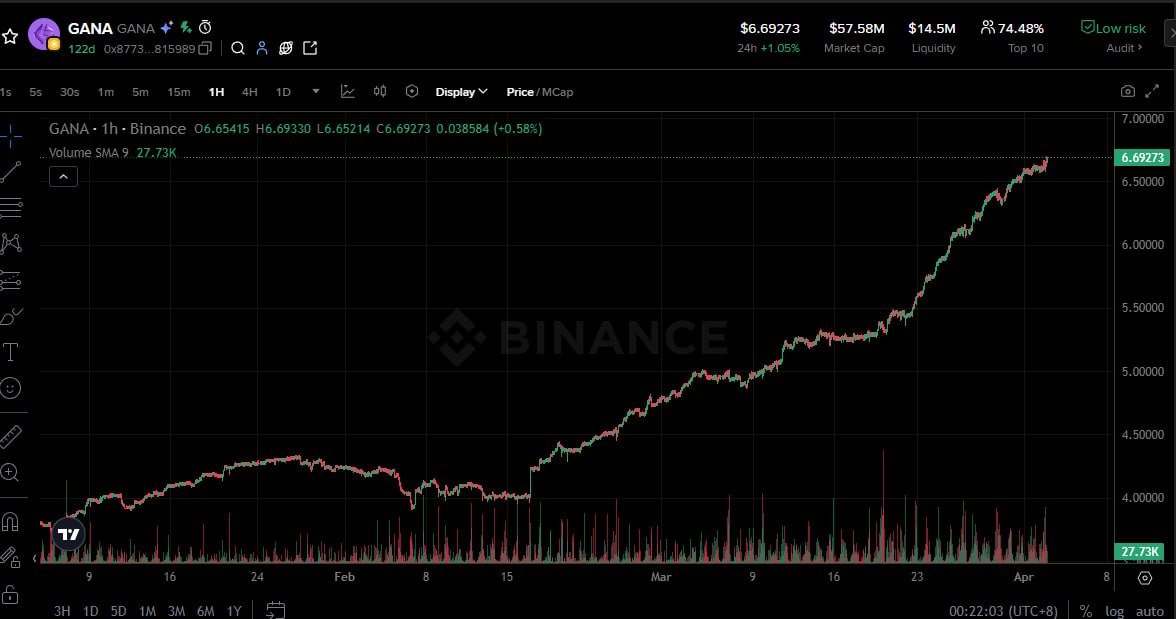
Task: Select the 1m timeframe
Action: click(106, 92)
